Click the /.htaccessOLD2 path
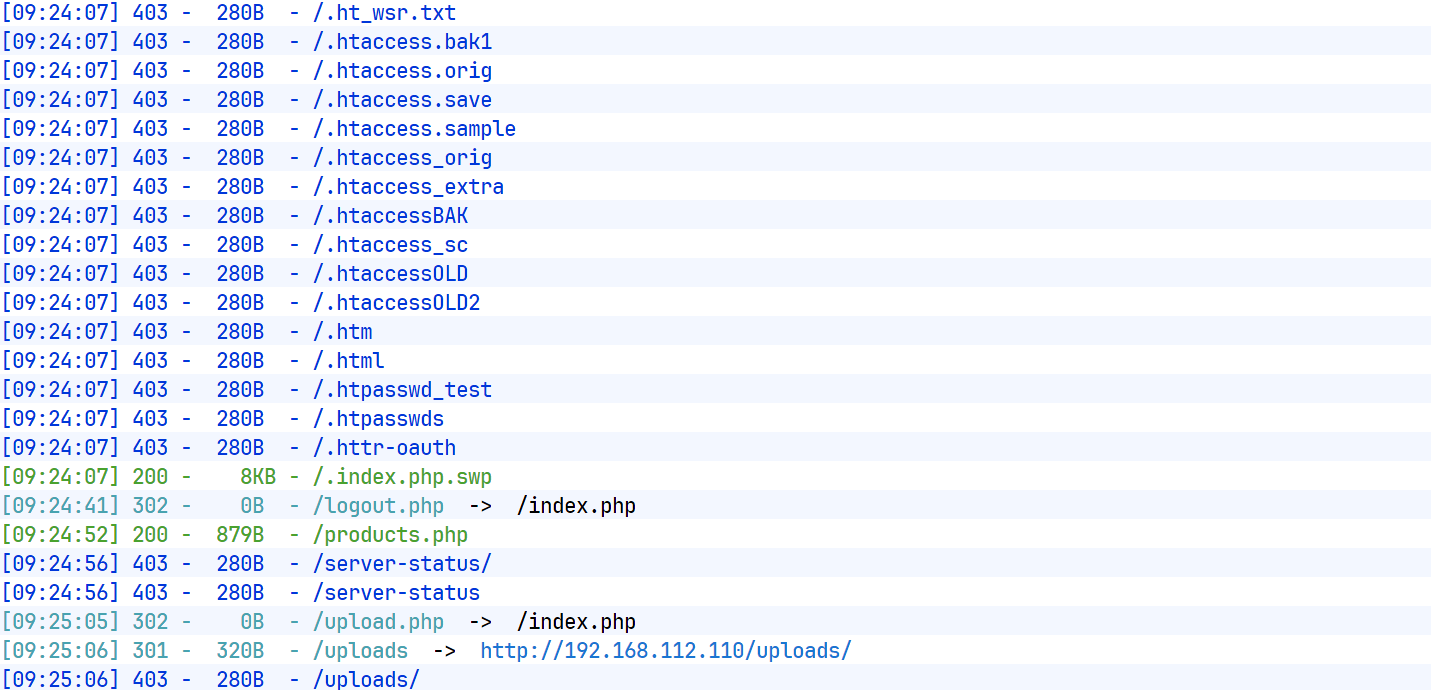The height and width of the screenshot is (690, 1431). pyautogui.click(x=396, y=303)
